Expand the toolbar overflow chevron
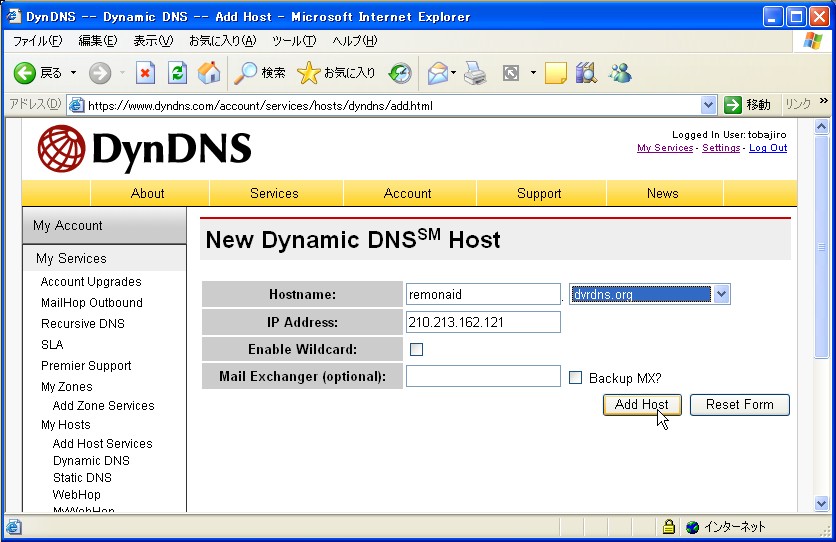Image resolution: width=836 pixels, height=542 pixels. coord(823,101)
